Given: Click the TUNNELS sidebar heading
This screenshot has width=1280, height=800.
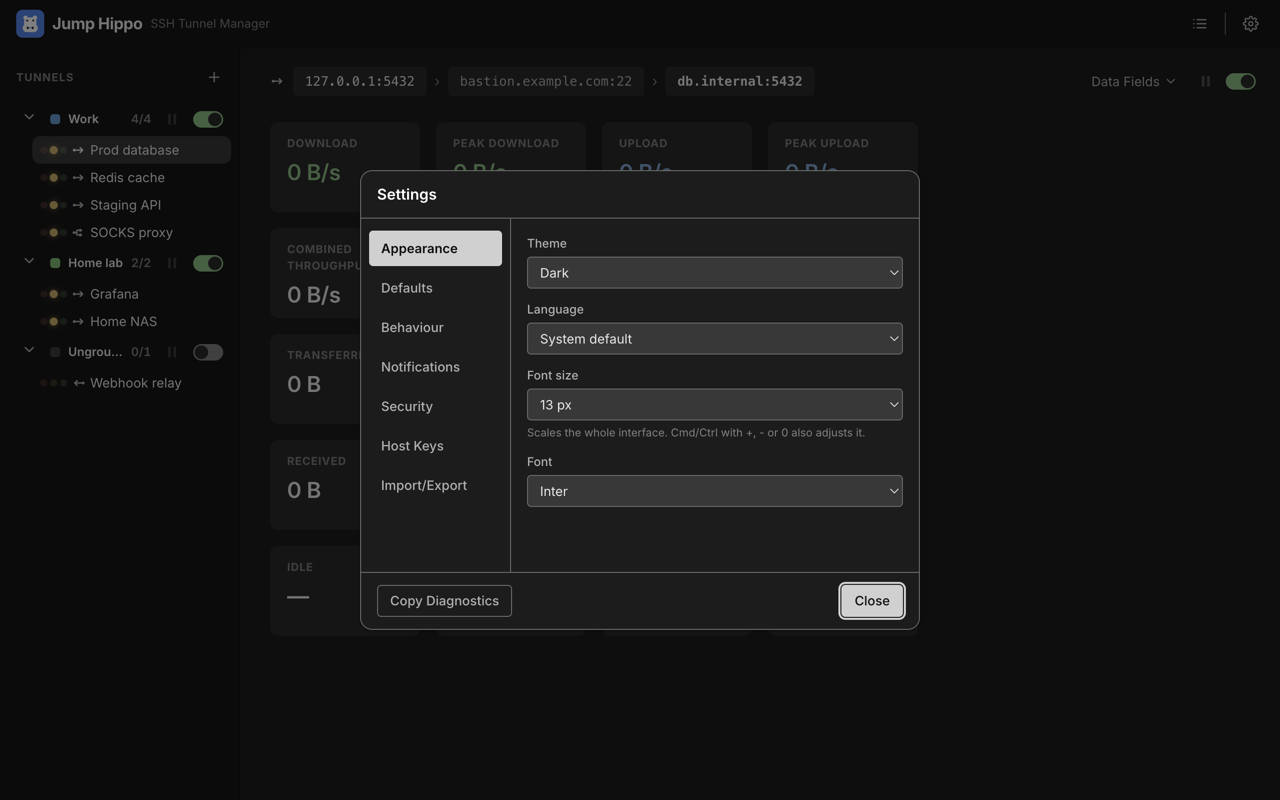Looking at the screenshot, I should pos(45,77).
